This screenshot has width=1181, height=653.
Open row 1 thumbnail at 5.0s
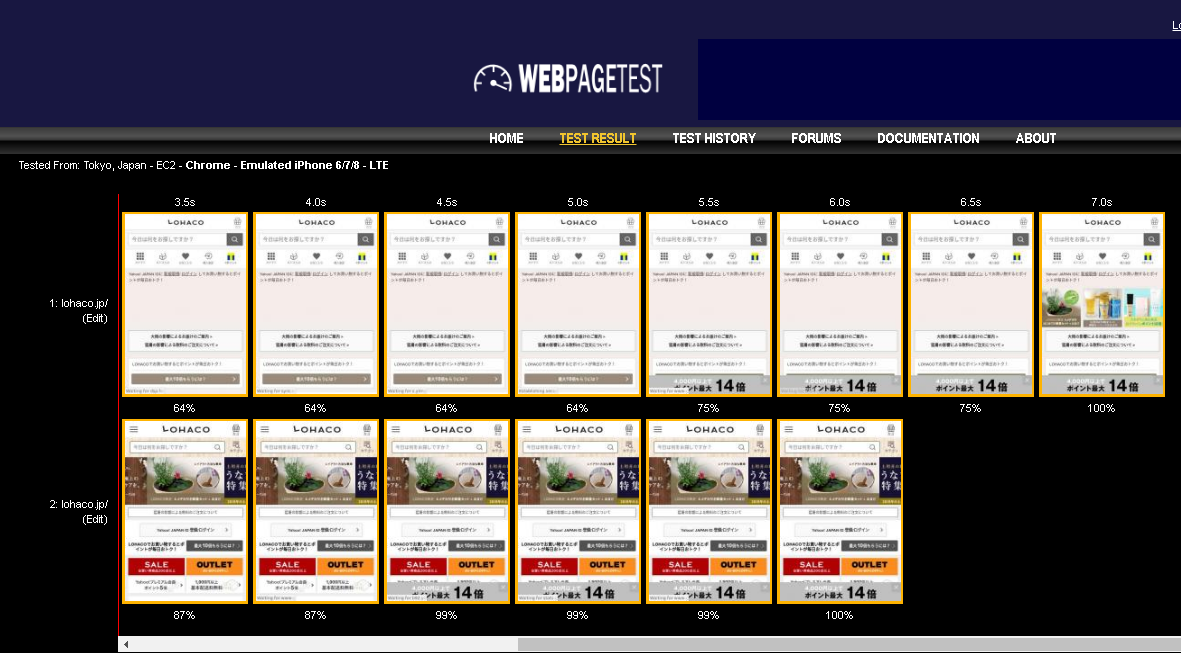click(x=578, y=304)
